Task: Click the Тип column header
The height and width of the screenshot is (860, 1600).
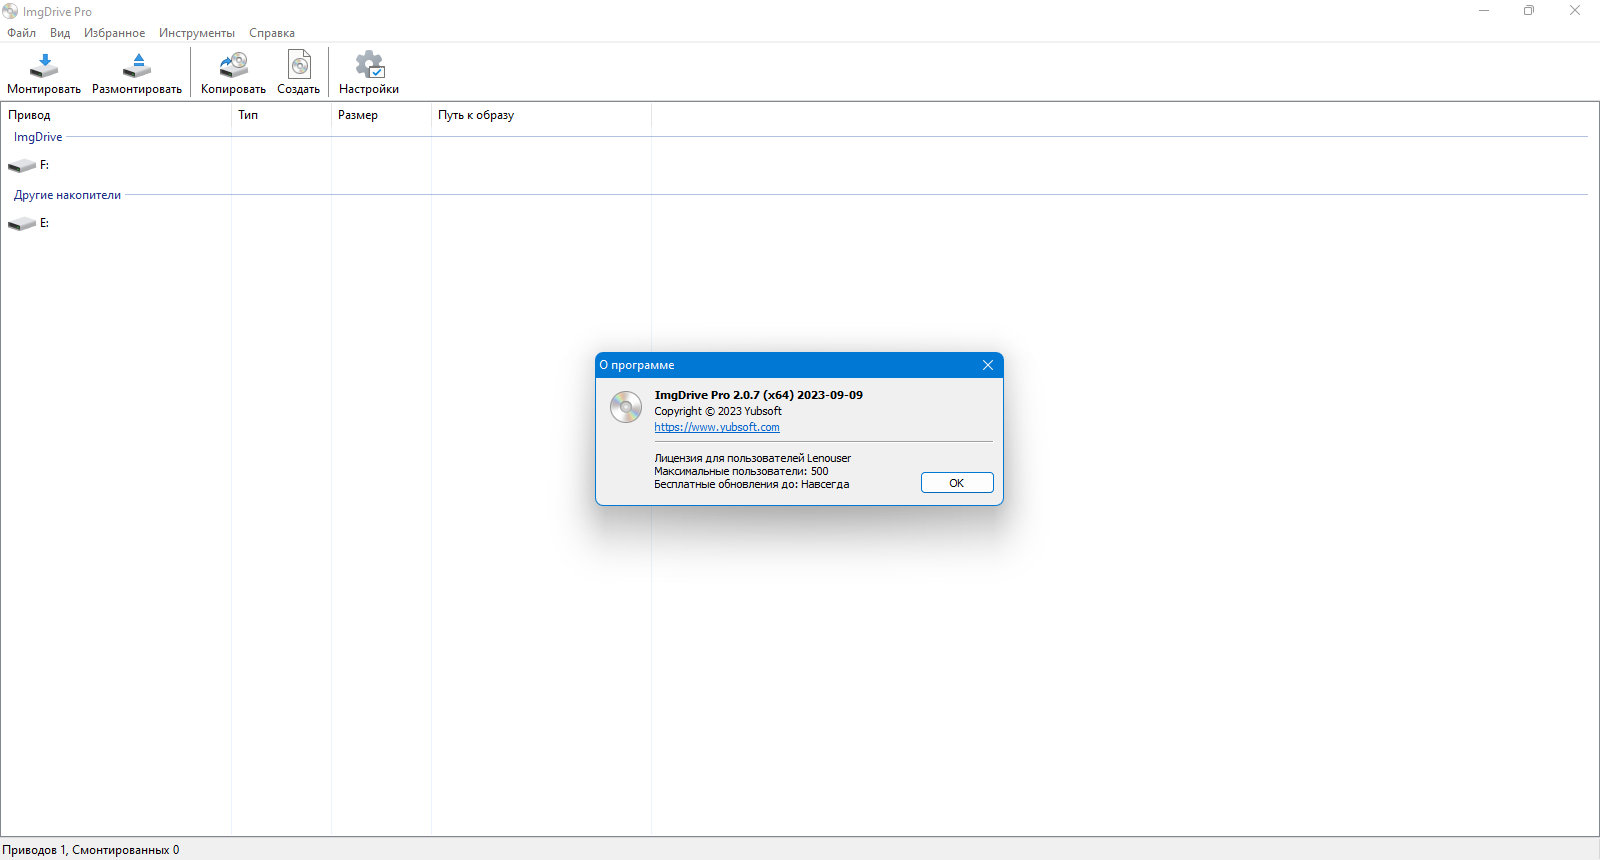Action: click(x=281, y=115)
